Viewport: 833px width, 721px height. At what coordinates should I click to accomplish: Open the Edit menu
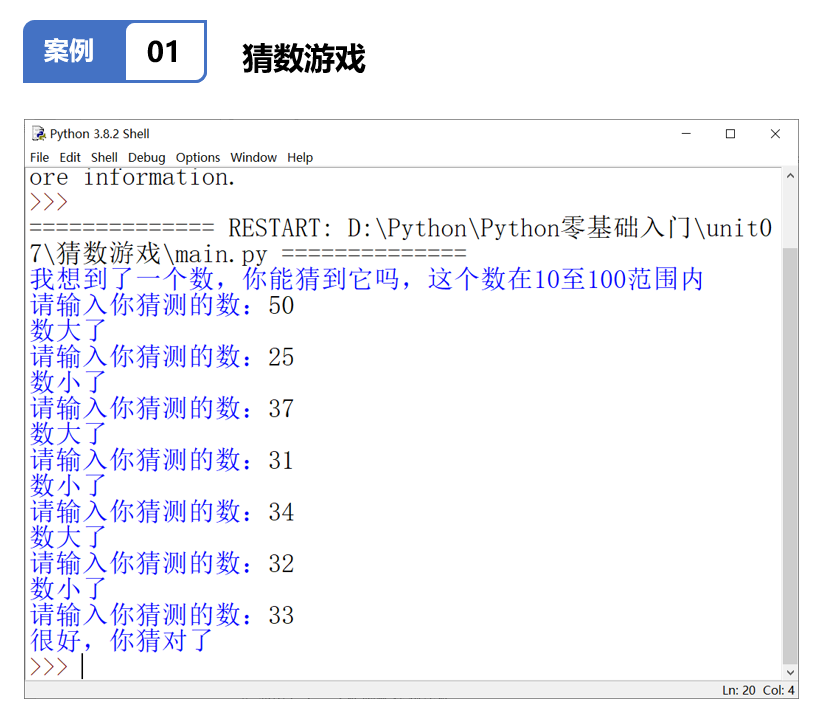coord(70,157)
